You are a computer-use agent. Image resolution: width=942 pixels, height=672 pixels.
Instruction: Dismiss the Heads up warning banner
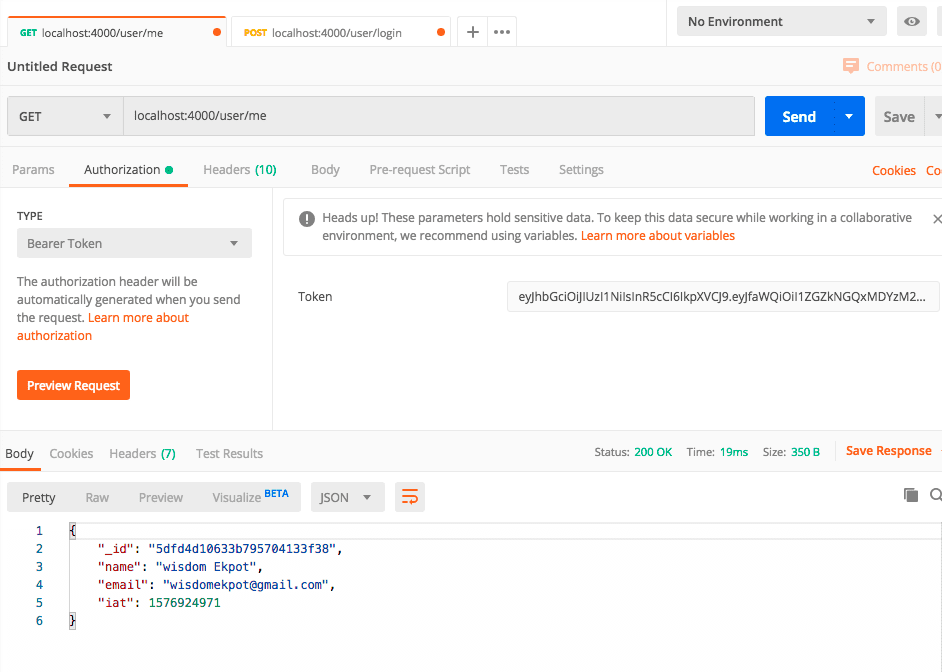(x=936, y=218)
